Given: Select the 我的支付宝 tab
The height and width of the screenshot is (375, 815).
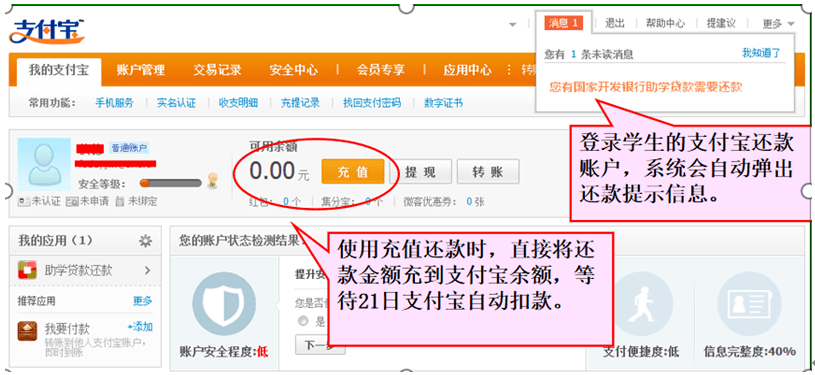Looking at the screenshot, I should tap(59, 70).
